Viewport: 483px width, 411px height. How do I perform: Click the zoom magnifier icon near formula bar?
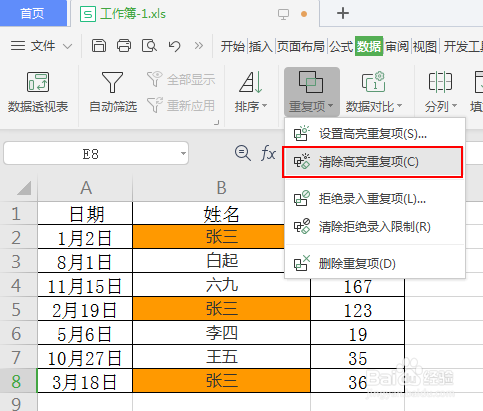pos(243,154)
